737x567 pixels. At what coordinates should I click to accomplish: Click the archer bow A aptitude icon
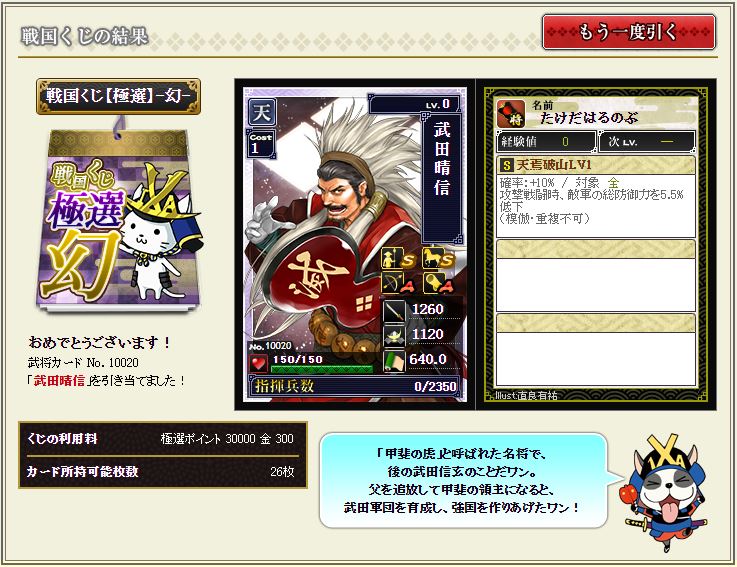point(398,283)
